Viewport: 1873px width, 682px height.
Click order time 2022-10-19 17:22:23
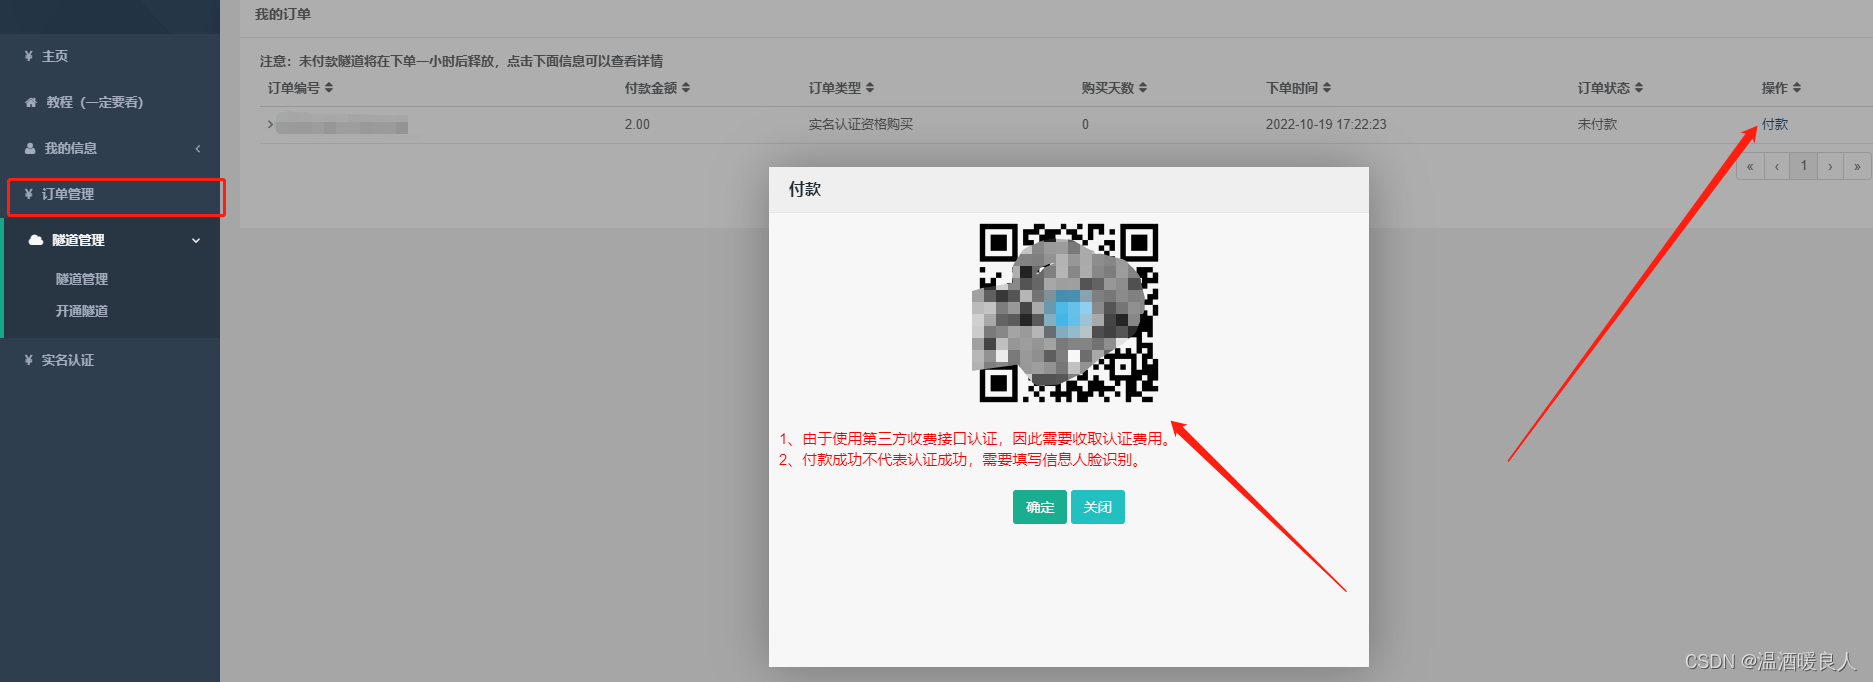tap(1326, 124)
